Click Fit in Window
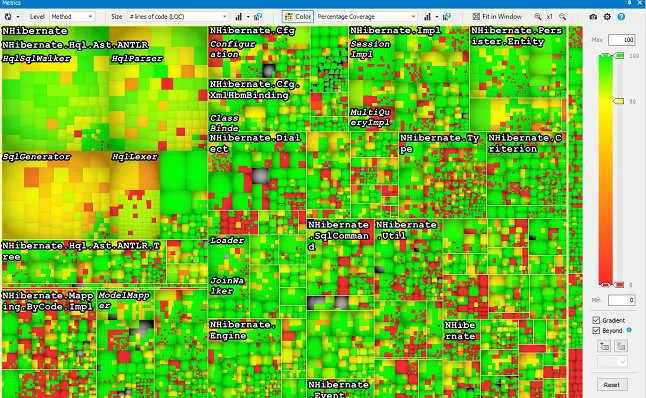 coord(497,16)
